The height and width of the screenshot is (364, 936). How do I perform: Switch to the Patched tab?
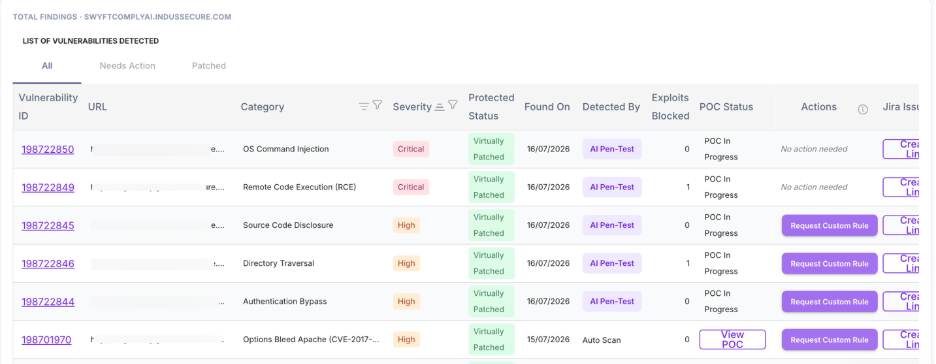coord(208,66)
